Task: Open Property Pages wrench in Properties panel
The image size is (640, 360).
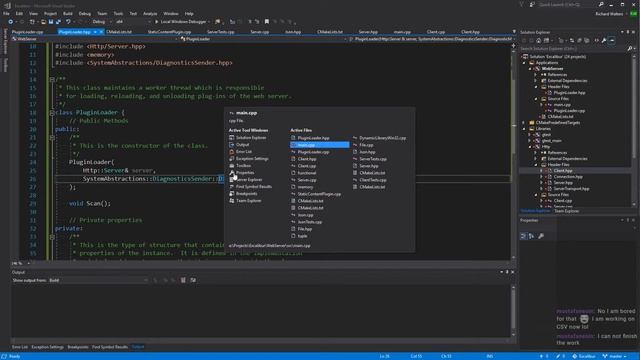Action: point(541,236)
